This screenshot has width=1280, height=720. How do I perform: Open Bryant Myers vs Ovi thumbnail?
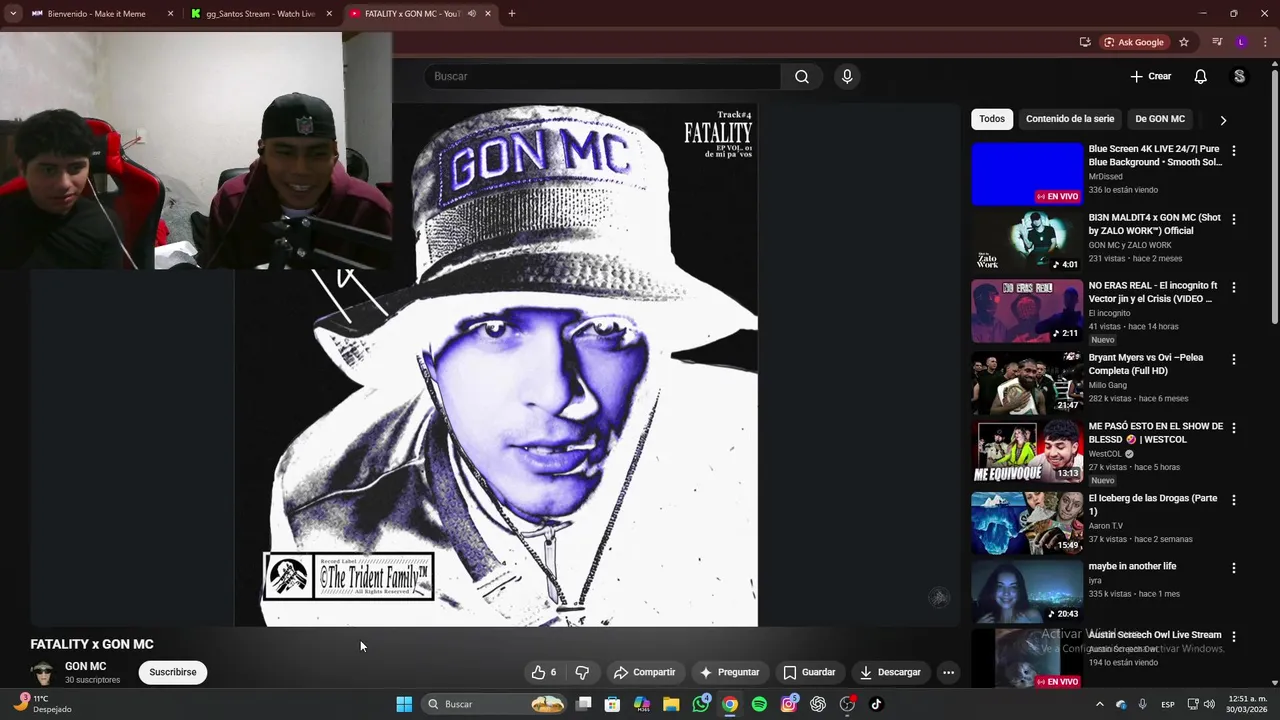[1027, 381]
